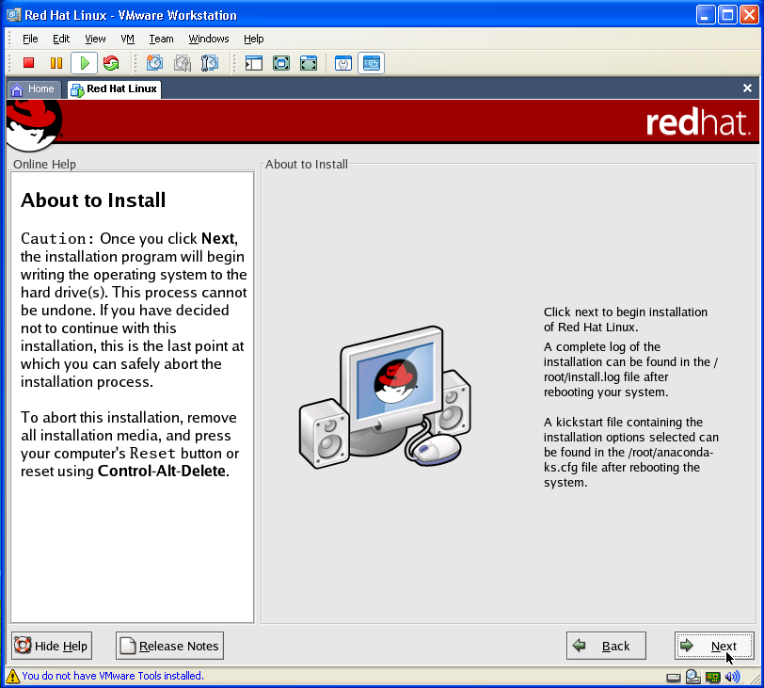Click the green Power On play icon
This screenshot has height=688, width=764.
pyautogui.click(x=84, y=63)
